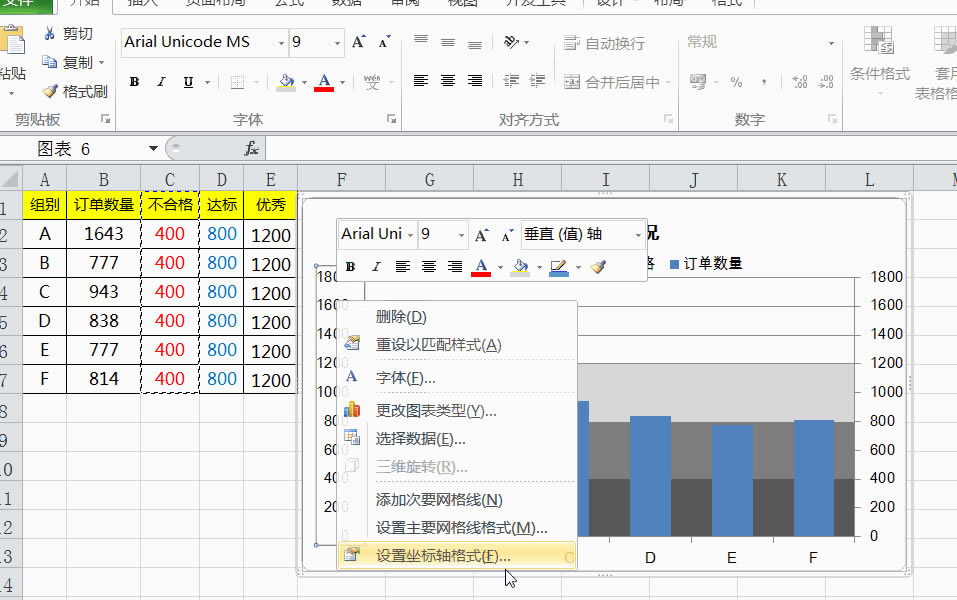The width and height of the screenshot is (957, 600).
Task: Click the Cut (剪切) scissors icon
Action: pos(49,34)
